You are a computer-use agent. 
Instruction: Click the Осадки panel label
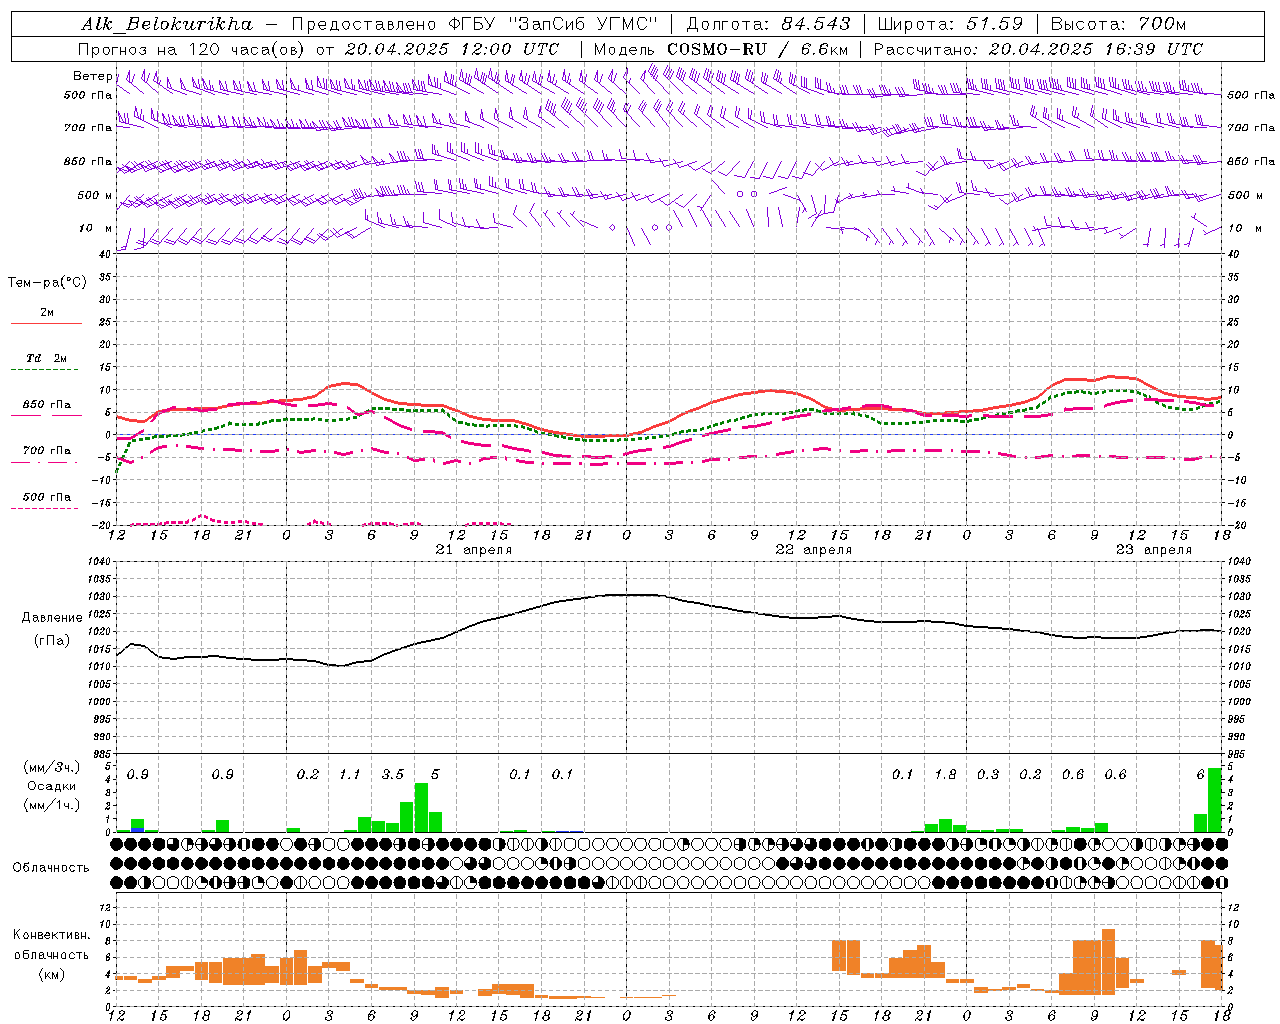coord(51,786)
